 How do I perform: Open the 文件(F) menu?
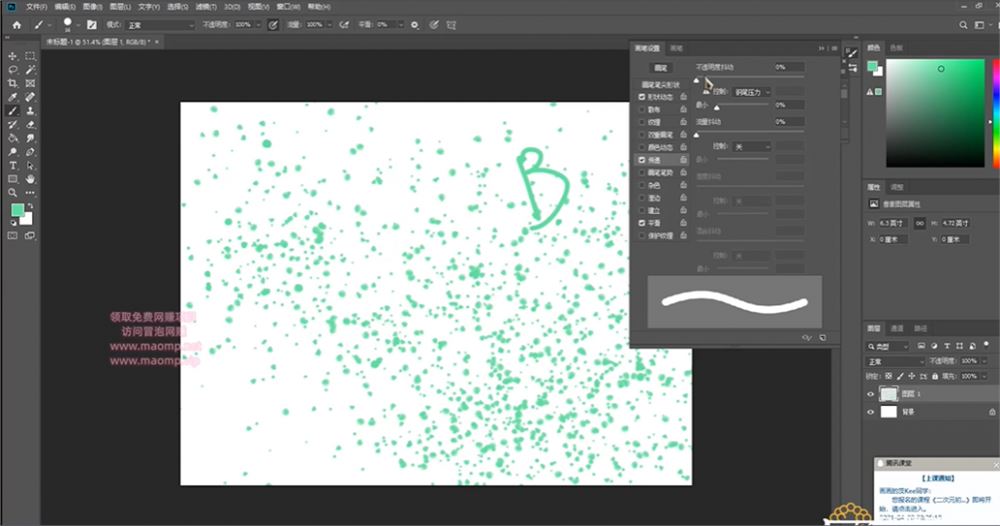[36, 6]
